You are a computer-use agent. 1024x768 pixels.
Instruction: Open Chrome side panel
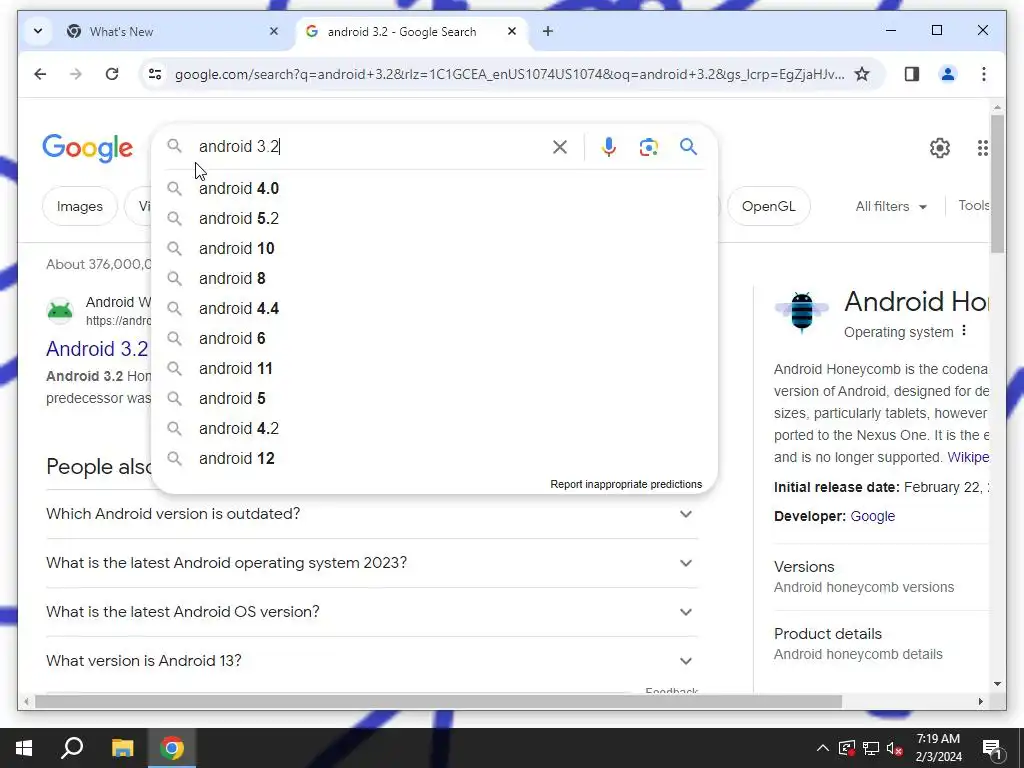(x=912, y=74)
